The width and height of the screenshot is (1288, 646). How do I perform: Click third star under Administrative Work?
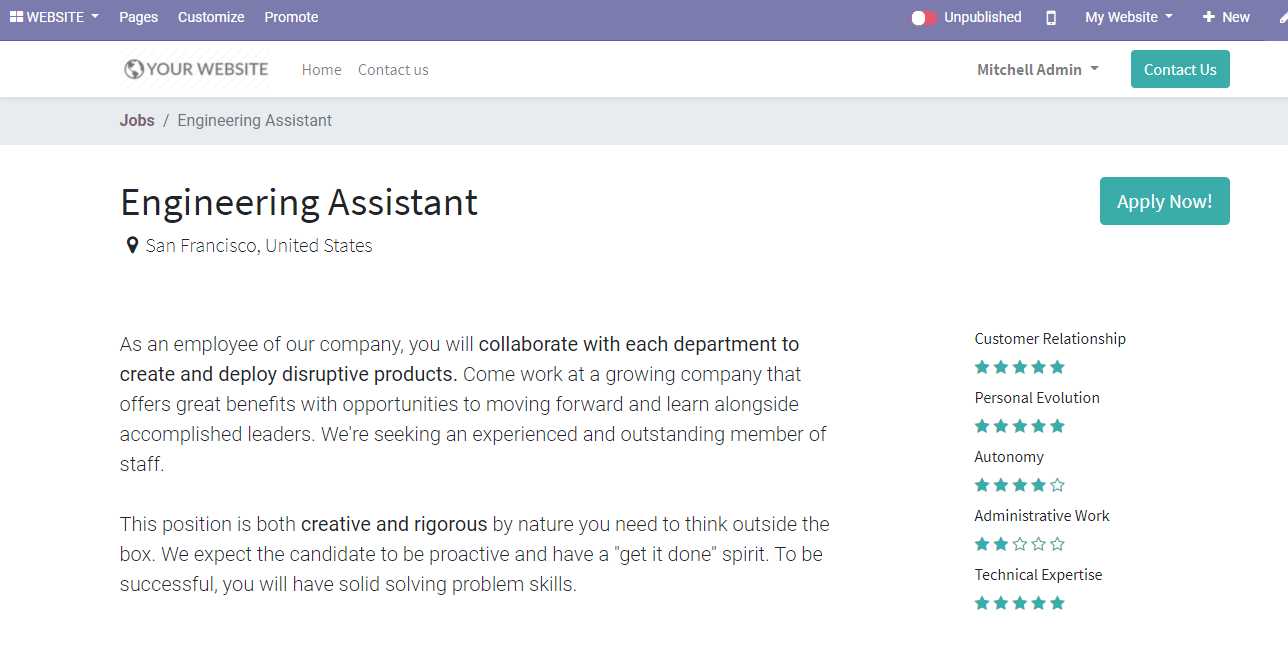pyautogui.click(x=1020, y=544)
